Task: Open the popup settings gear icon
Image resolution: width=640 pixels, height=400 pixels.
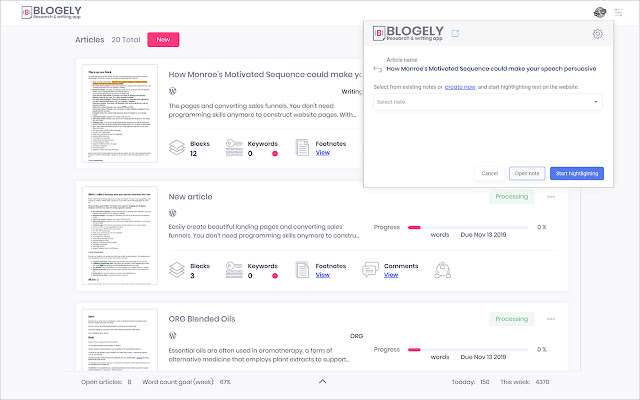Action: [598, 34]
